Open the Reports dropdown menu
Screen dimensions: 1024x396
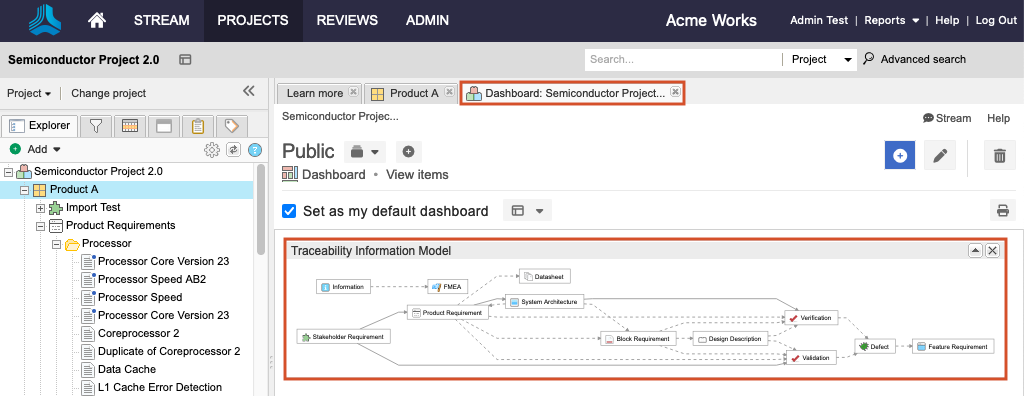pyautogui.click(x=891, y=20)
